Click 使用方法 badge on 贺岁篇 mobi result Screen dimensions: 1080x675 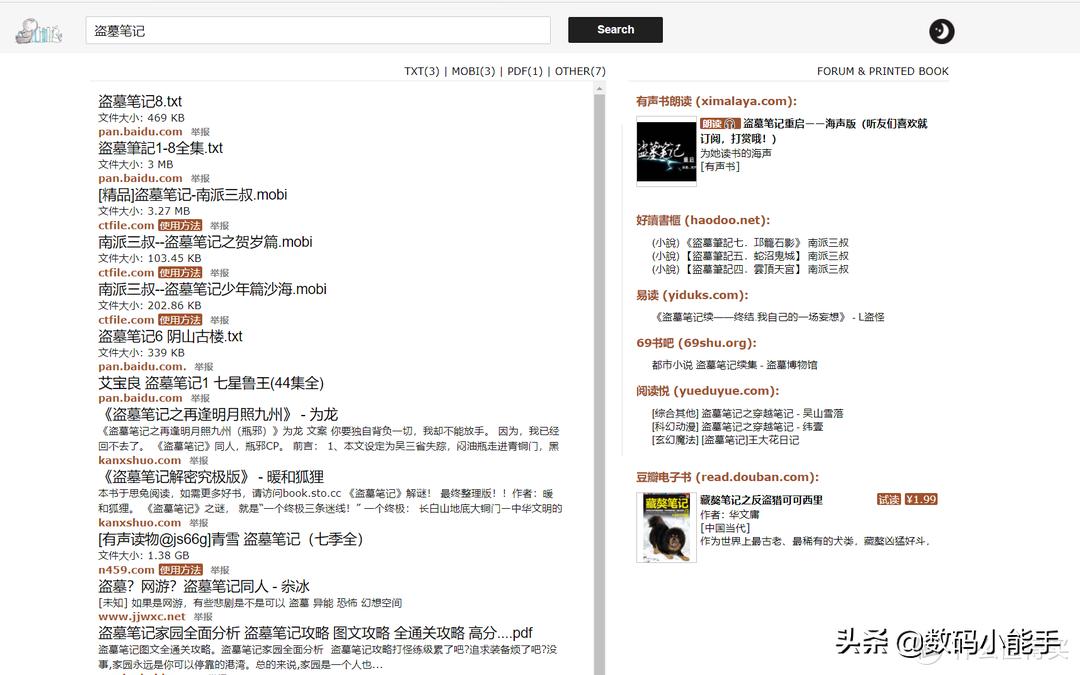(x=179, y=272)
